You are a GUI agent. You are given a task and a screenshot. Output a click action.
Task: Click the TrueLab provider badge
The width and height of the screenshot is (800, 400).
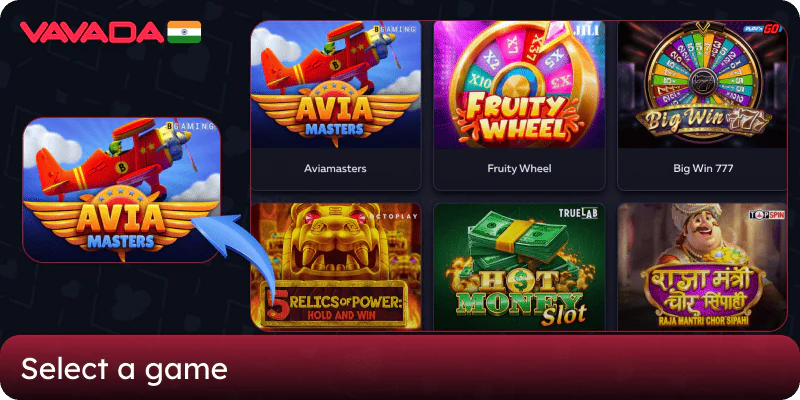[x=578, y=213]
